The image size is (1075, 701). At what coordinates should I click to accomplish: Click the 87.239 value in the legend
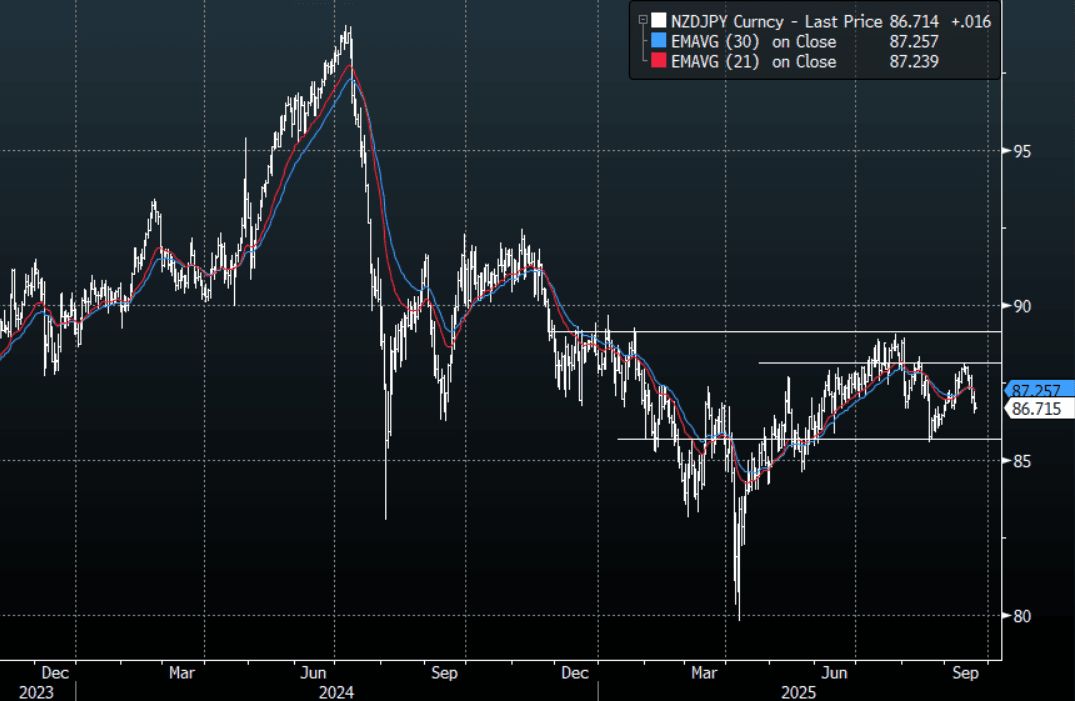click(914, 62)
